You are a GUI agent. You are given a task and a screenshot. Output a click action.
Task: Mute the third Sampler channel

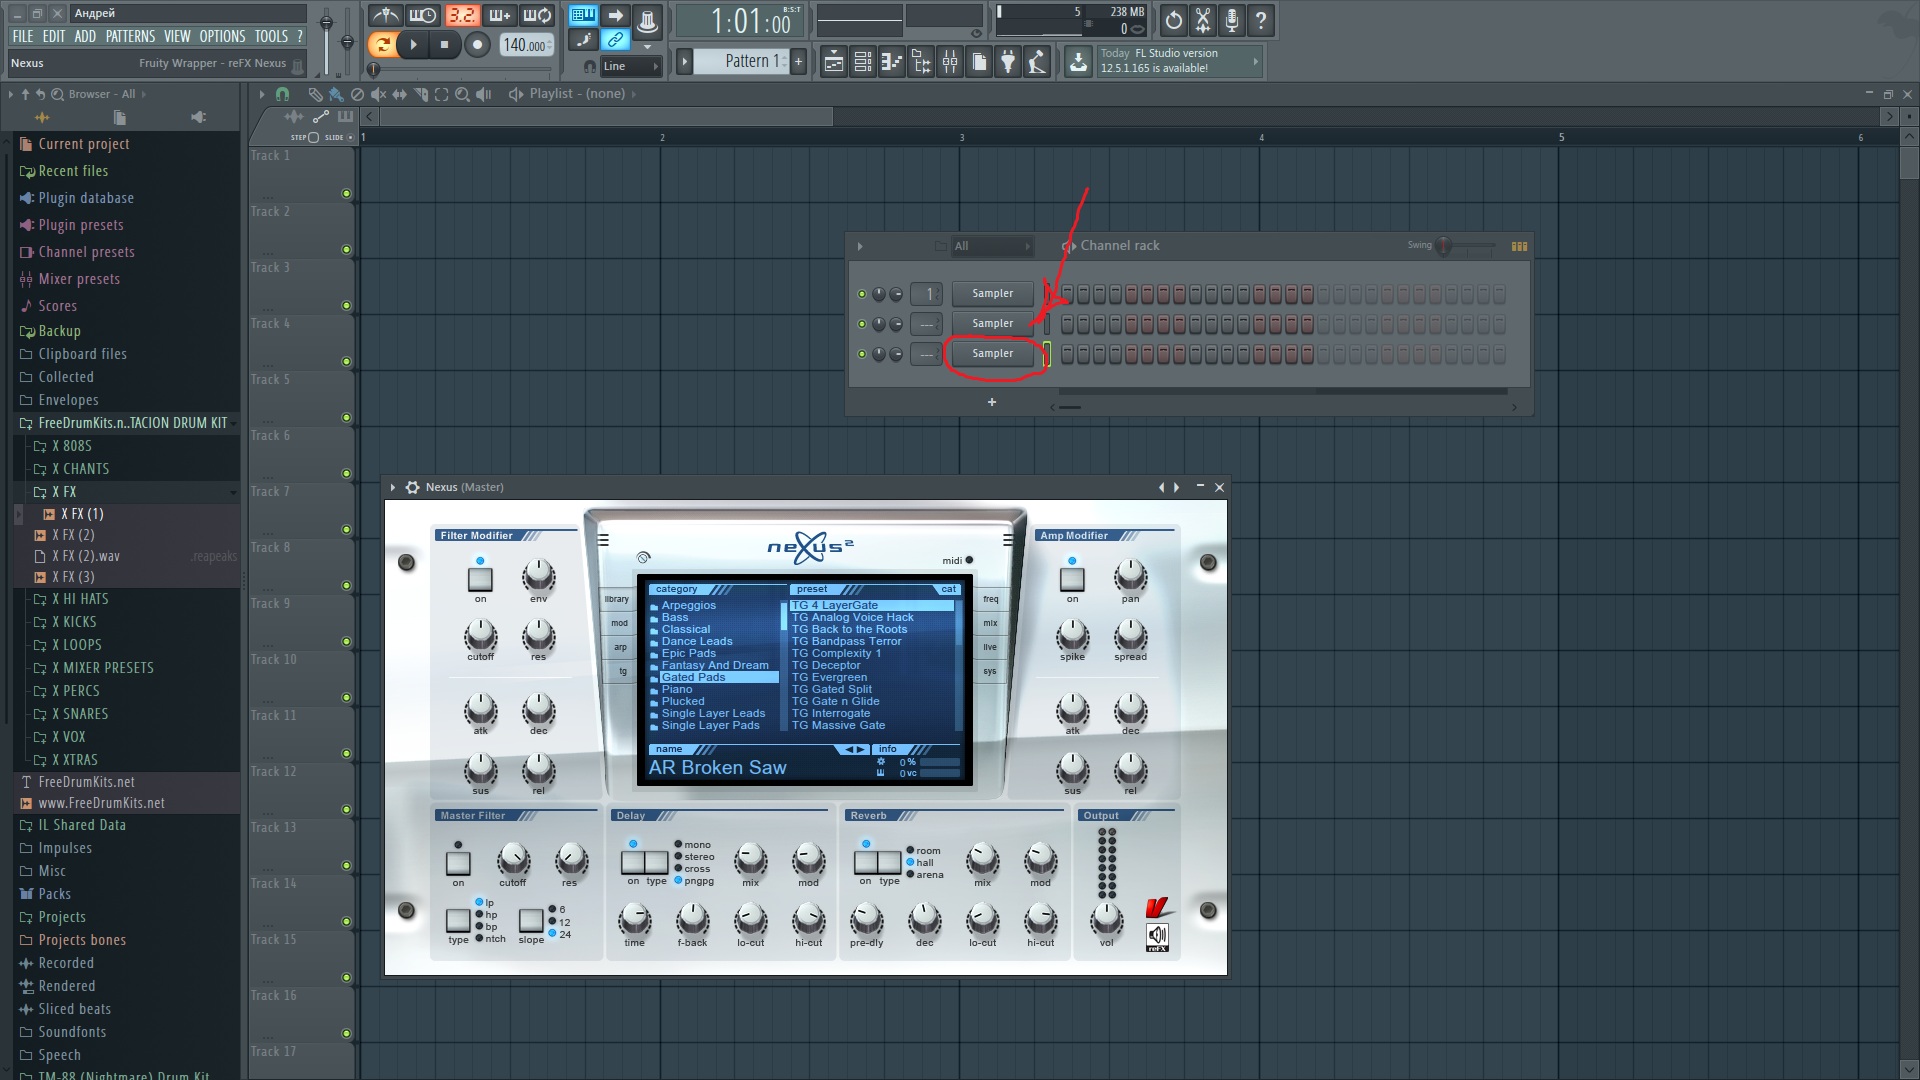click(x=862, y=354)
